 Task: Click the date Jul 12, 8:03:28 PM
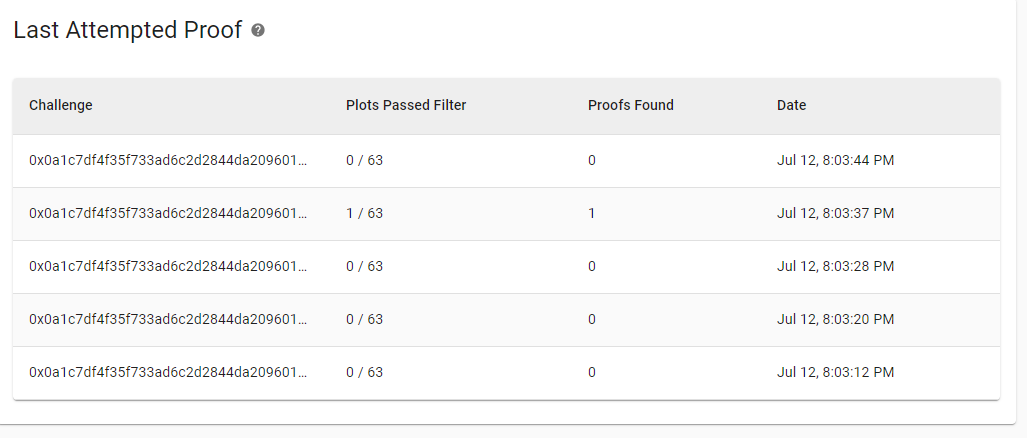click(x=835, y=266)
